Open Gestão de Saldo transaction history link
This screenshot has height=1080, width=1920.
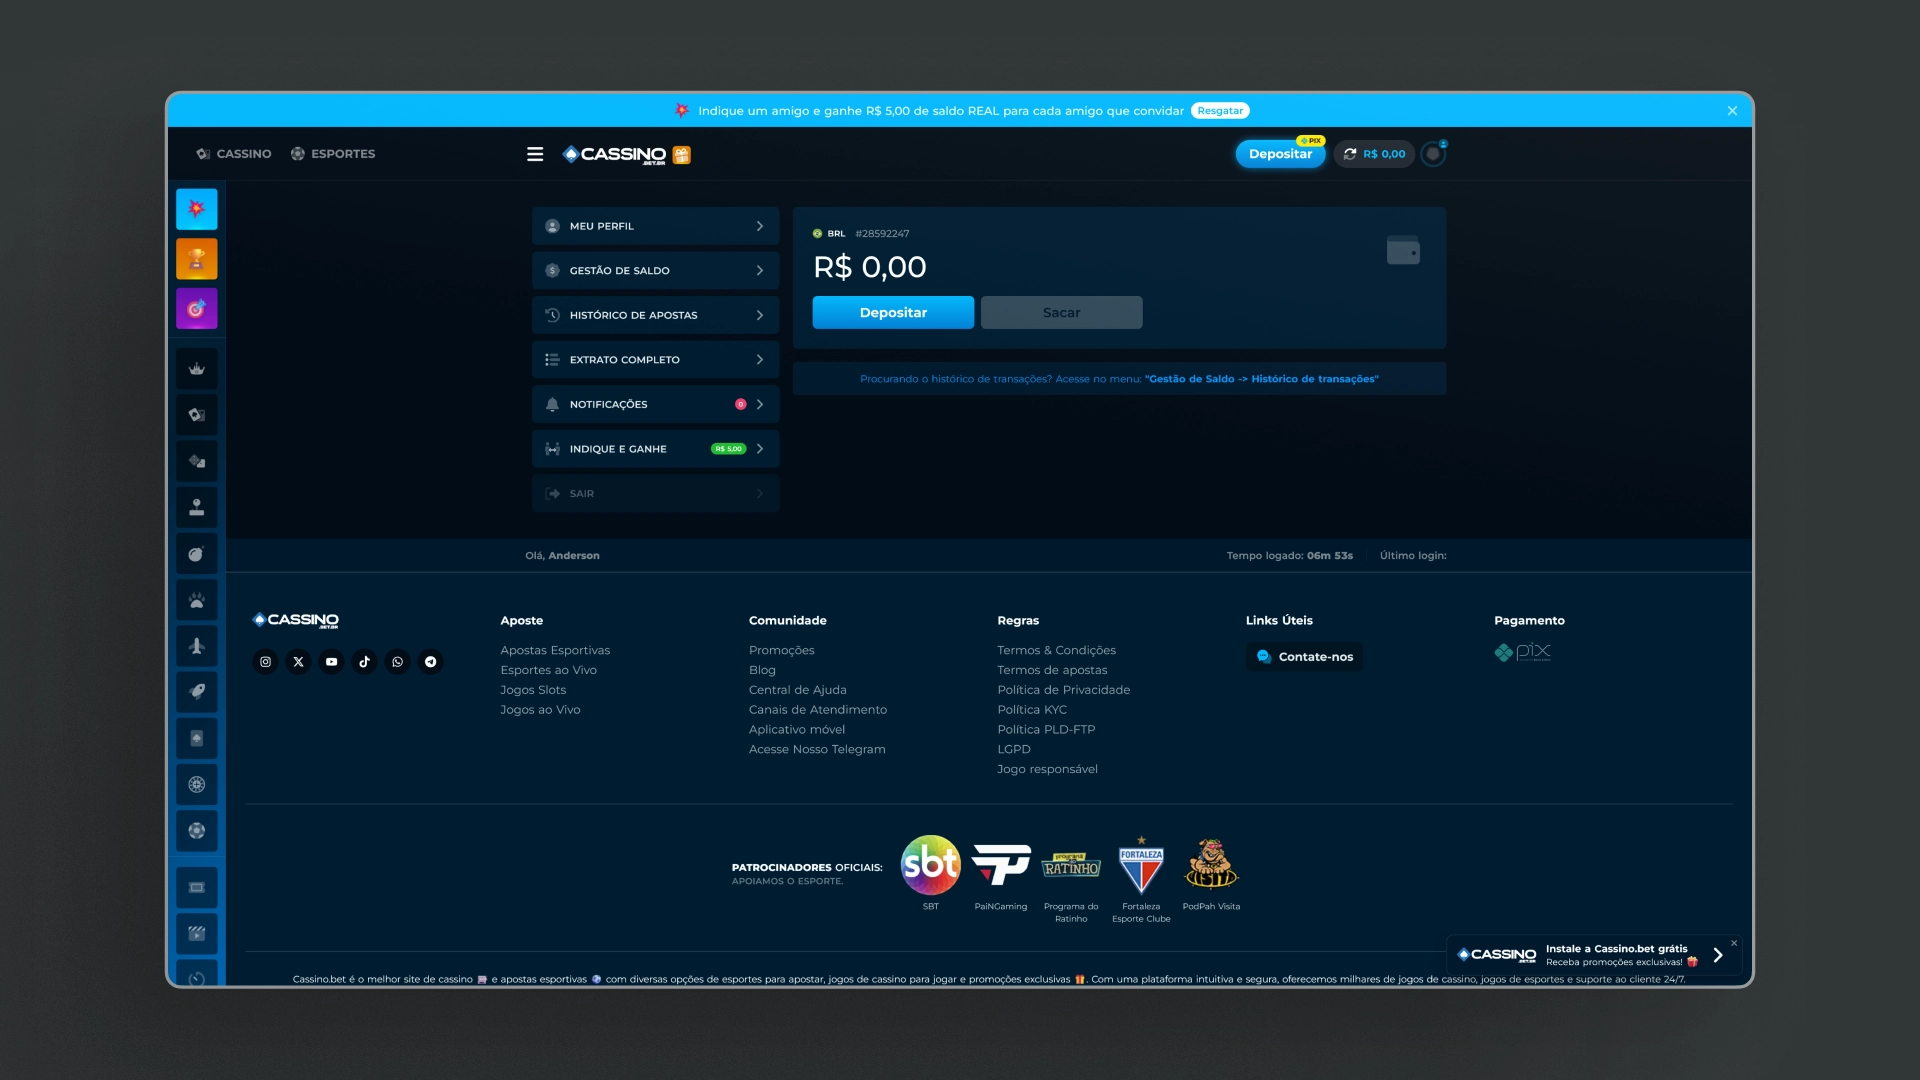click(1262, 379)
